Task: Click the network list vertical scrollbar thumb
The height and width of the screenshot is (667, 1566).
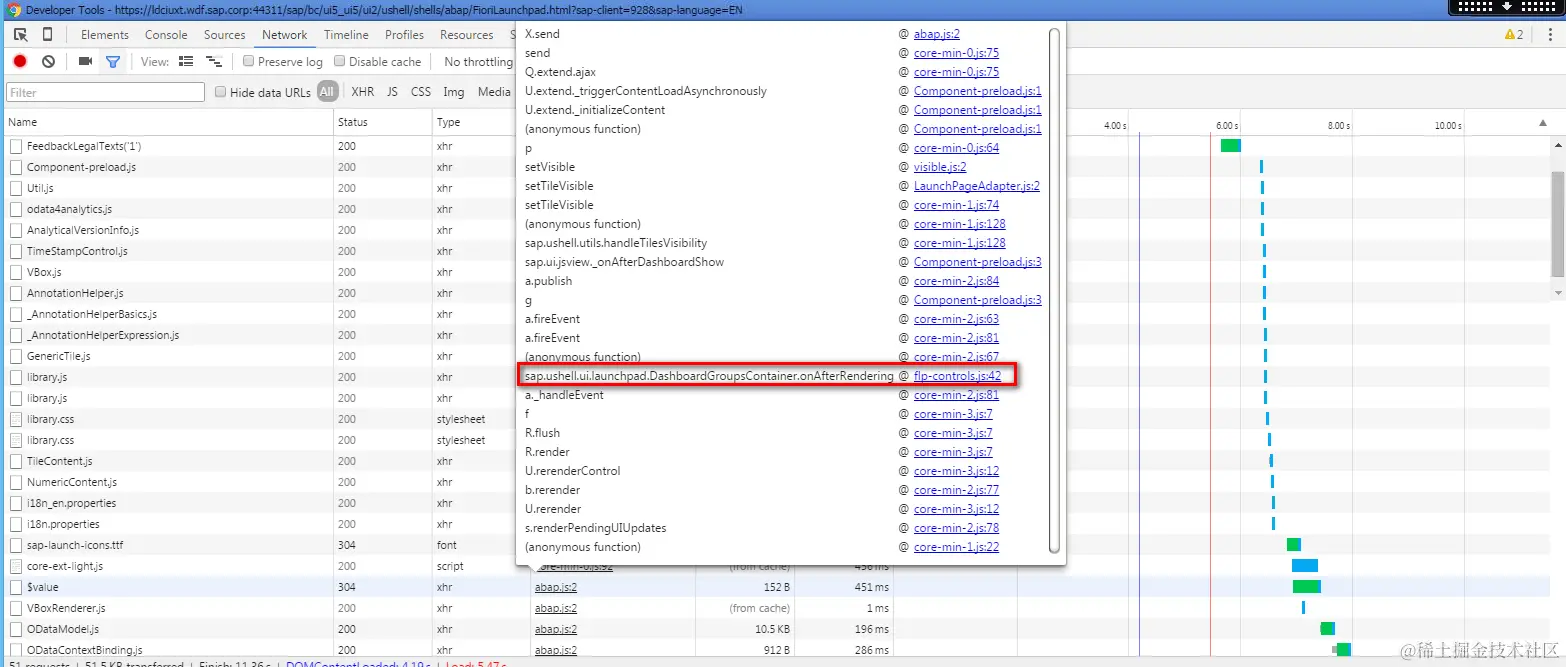Action: coord(1558,222)
